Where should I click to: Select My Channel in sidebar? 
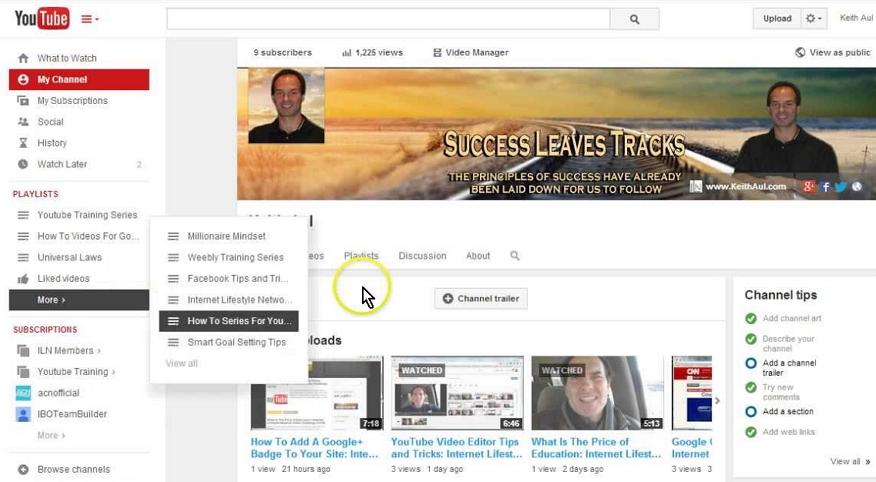[x=79, y=79]
